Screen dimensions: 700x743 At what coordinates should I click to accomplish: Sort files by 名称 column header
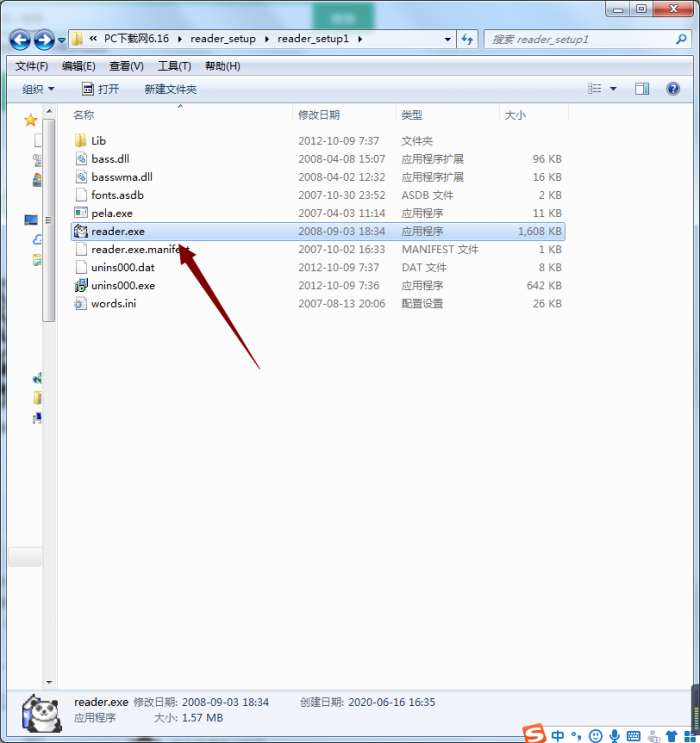tap(83, 115)
